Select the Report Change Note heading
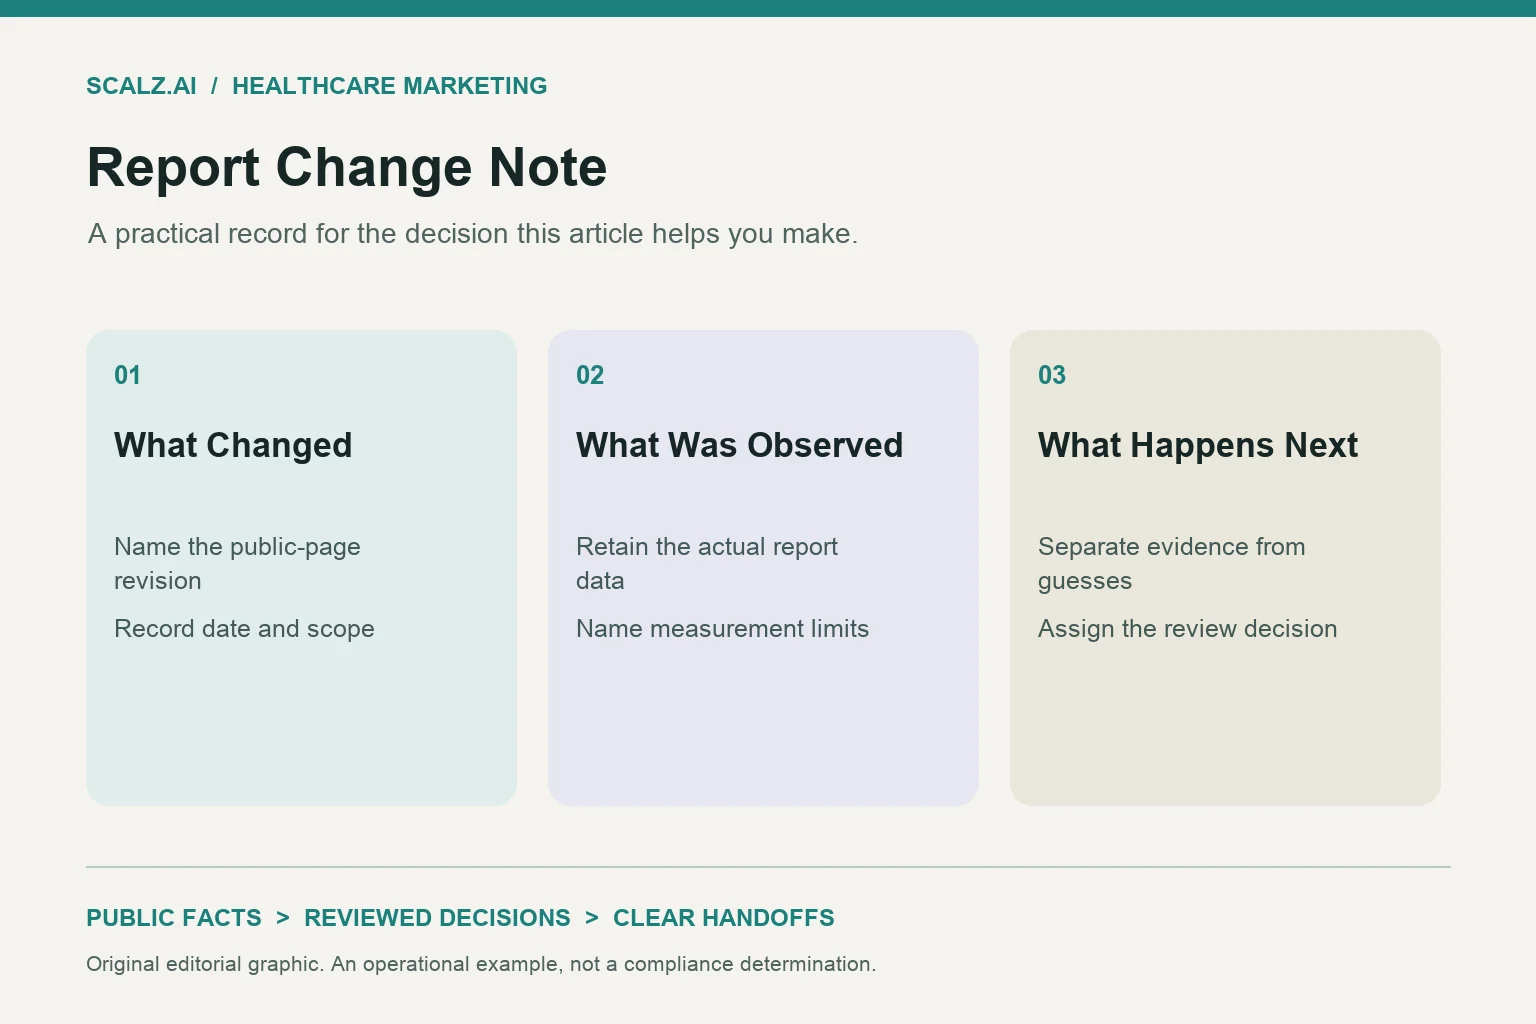The image size is (1536, 1024). [x=347, y=167]
